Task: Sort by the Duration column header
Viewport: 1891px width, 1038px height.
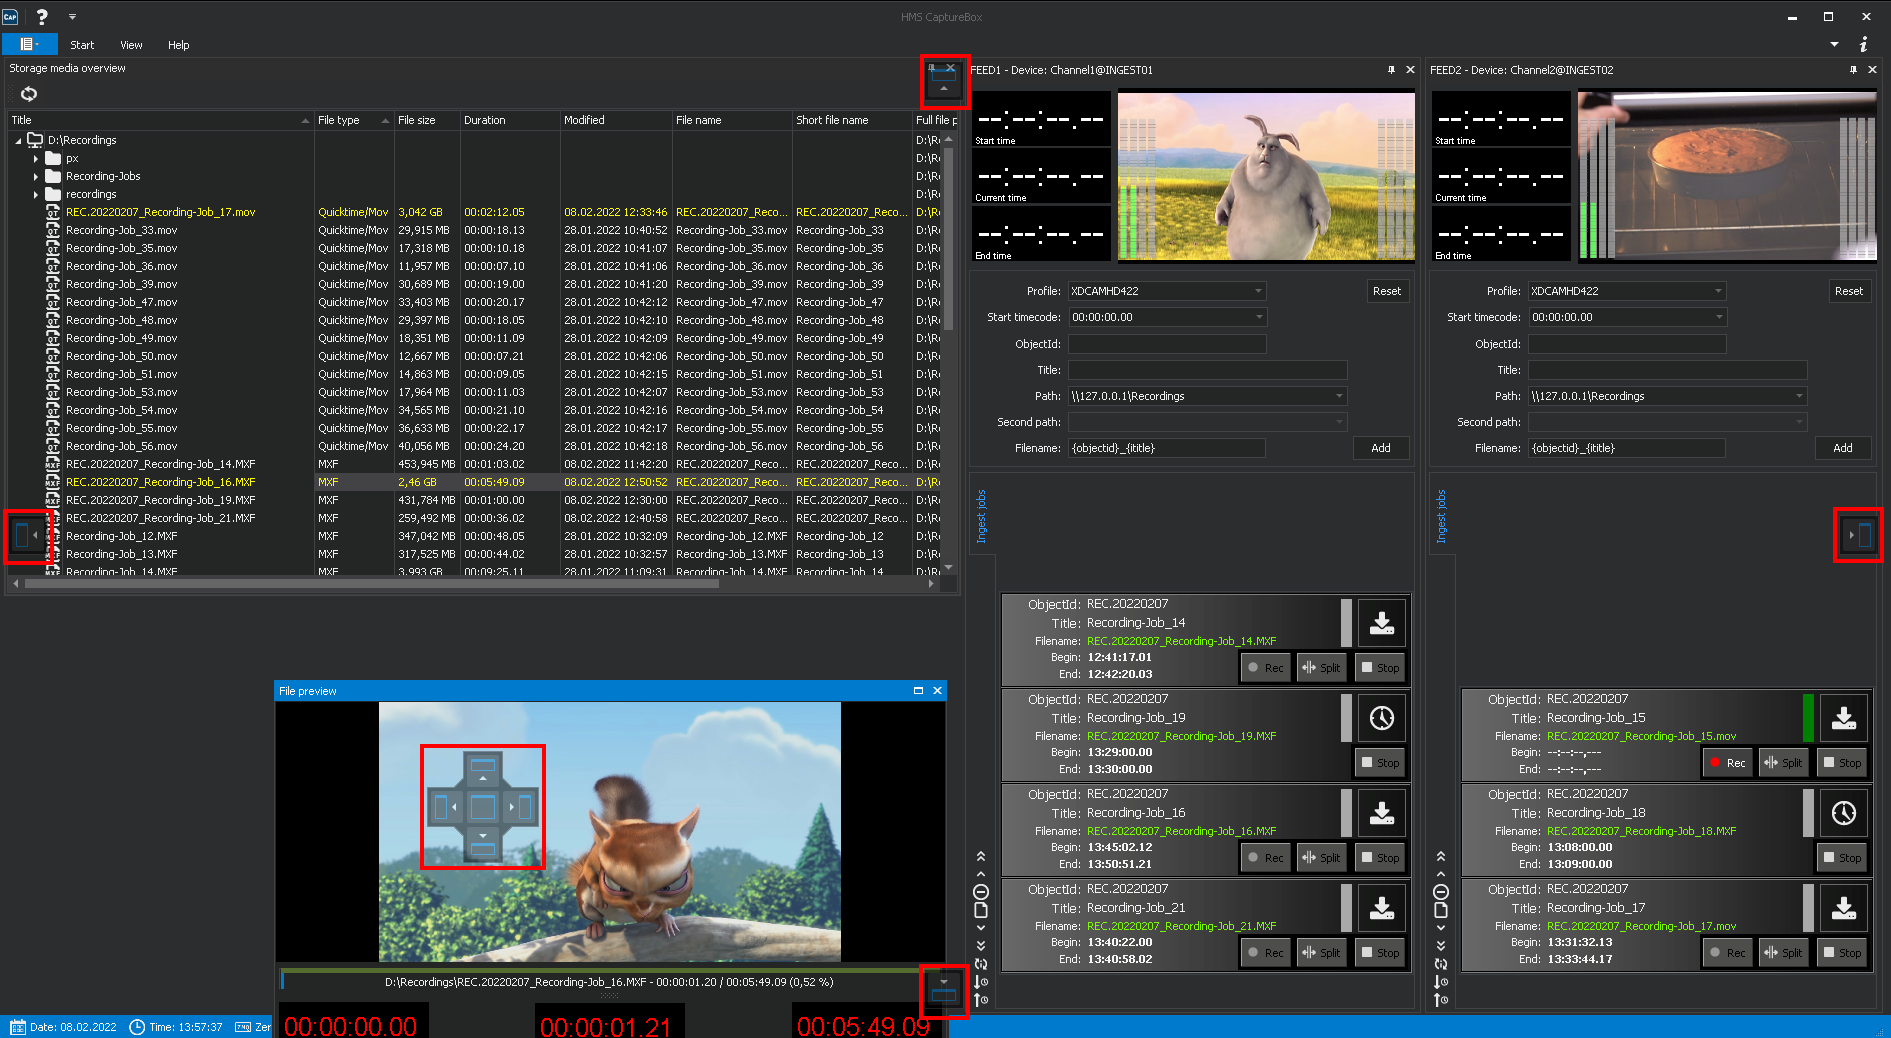Action: tap(510, 120)
